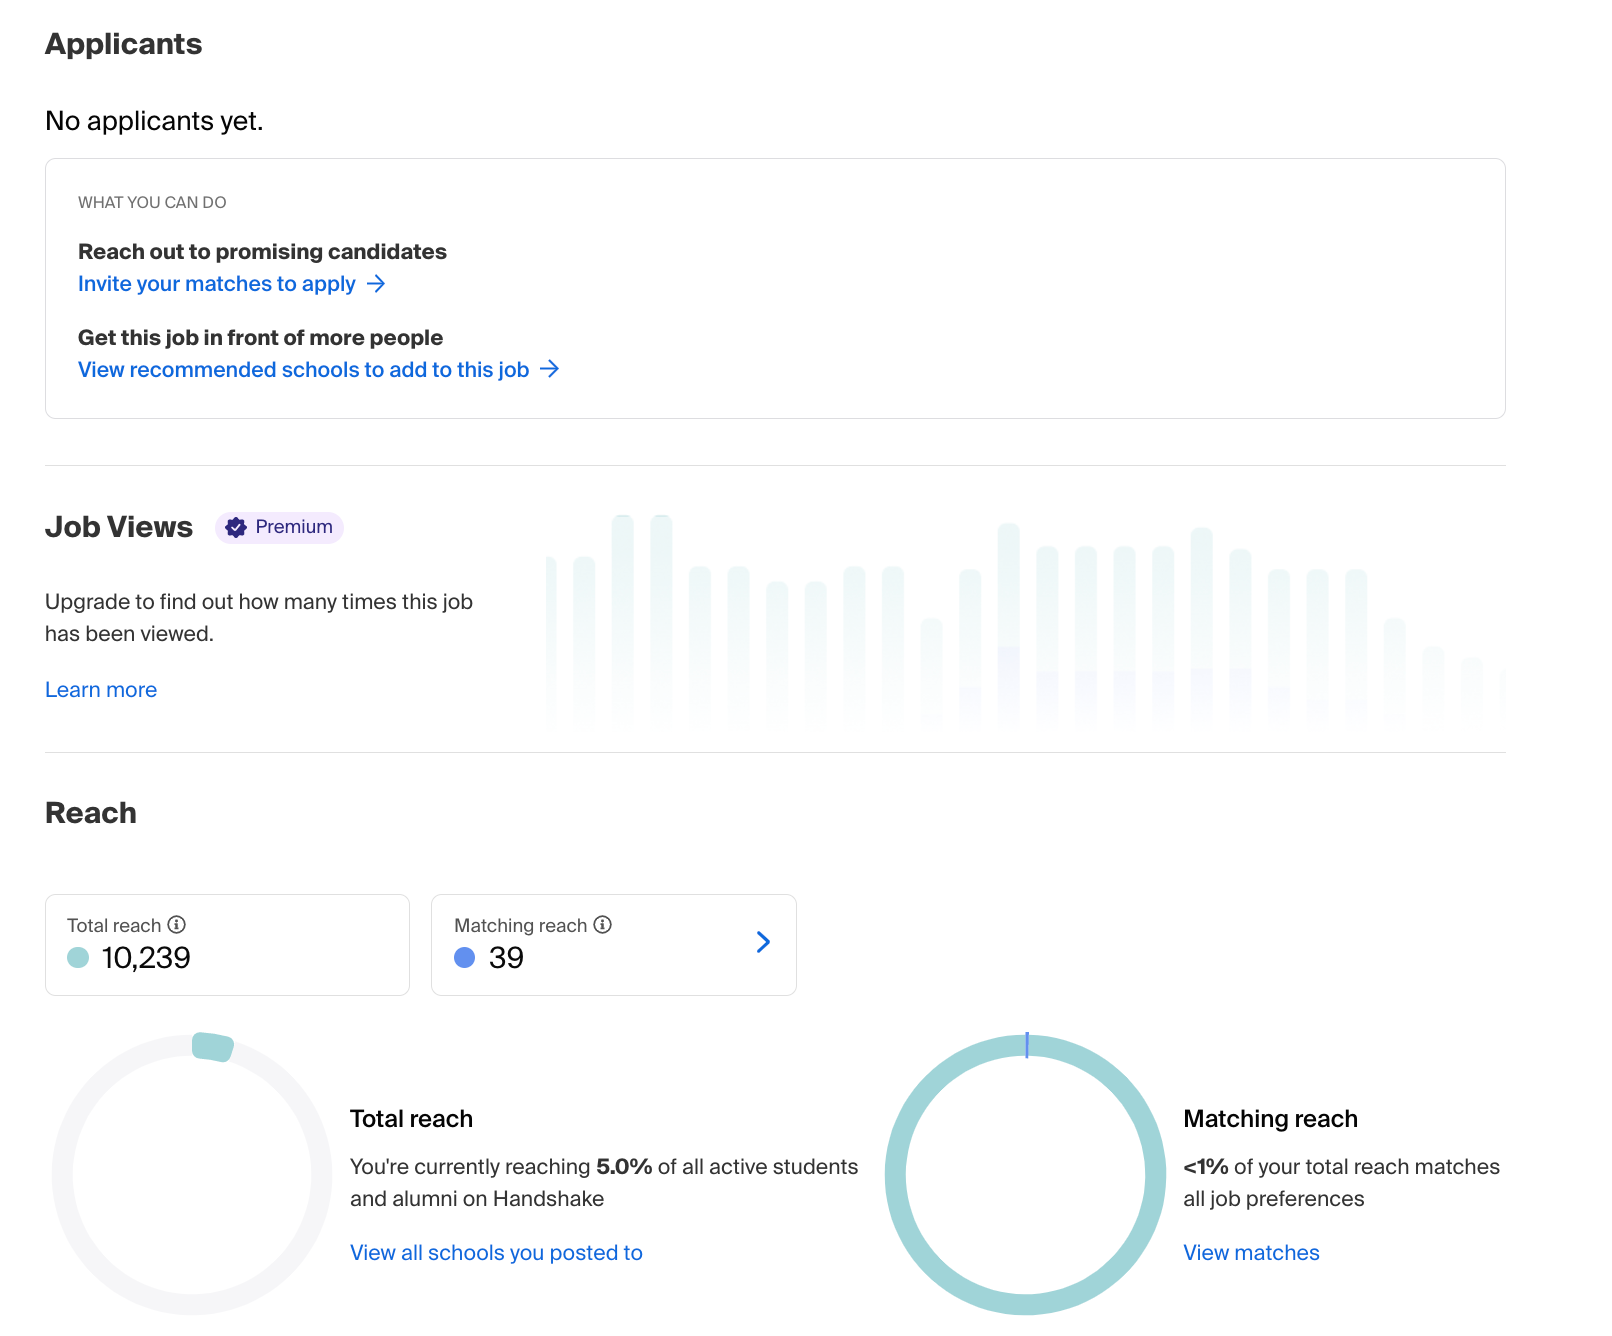This screenshot has height=1336, width=1612.
Task: Click Learn more under Job Views
Action: click(100, 689)
